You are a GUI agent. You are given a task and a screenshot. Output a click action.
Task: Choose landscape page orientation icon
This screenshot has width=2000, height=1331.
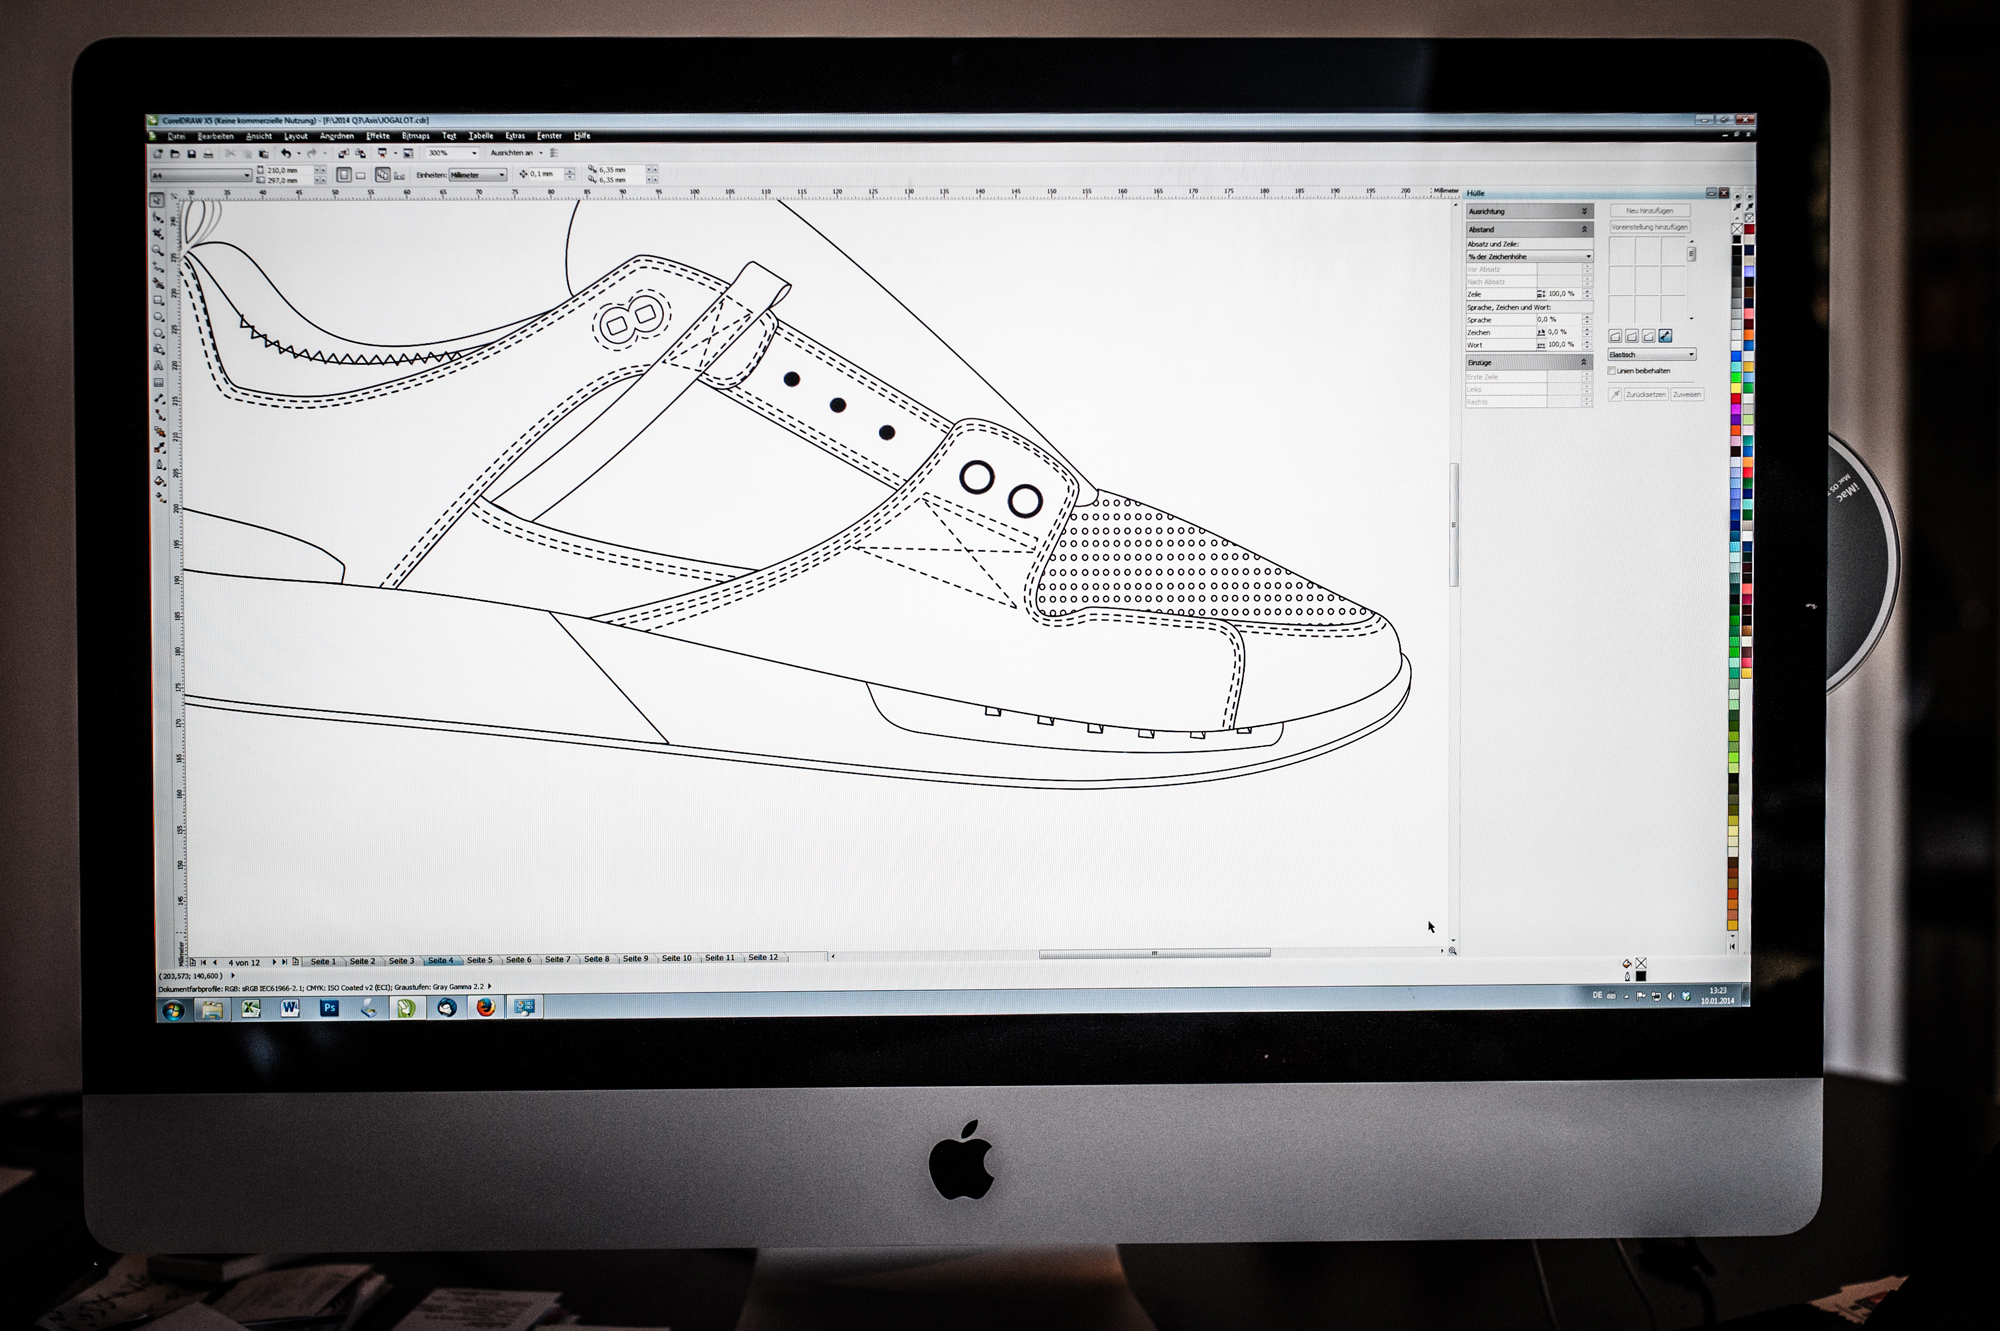[361, 176]
